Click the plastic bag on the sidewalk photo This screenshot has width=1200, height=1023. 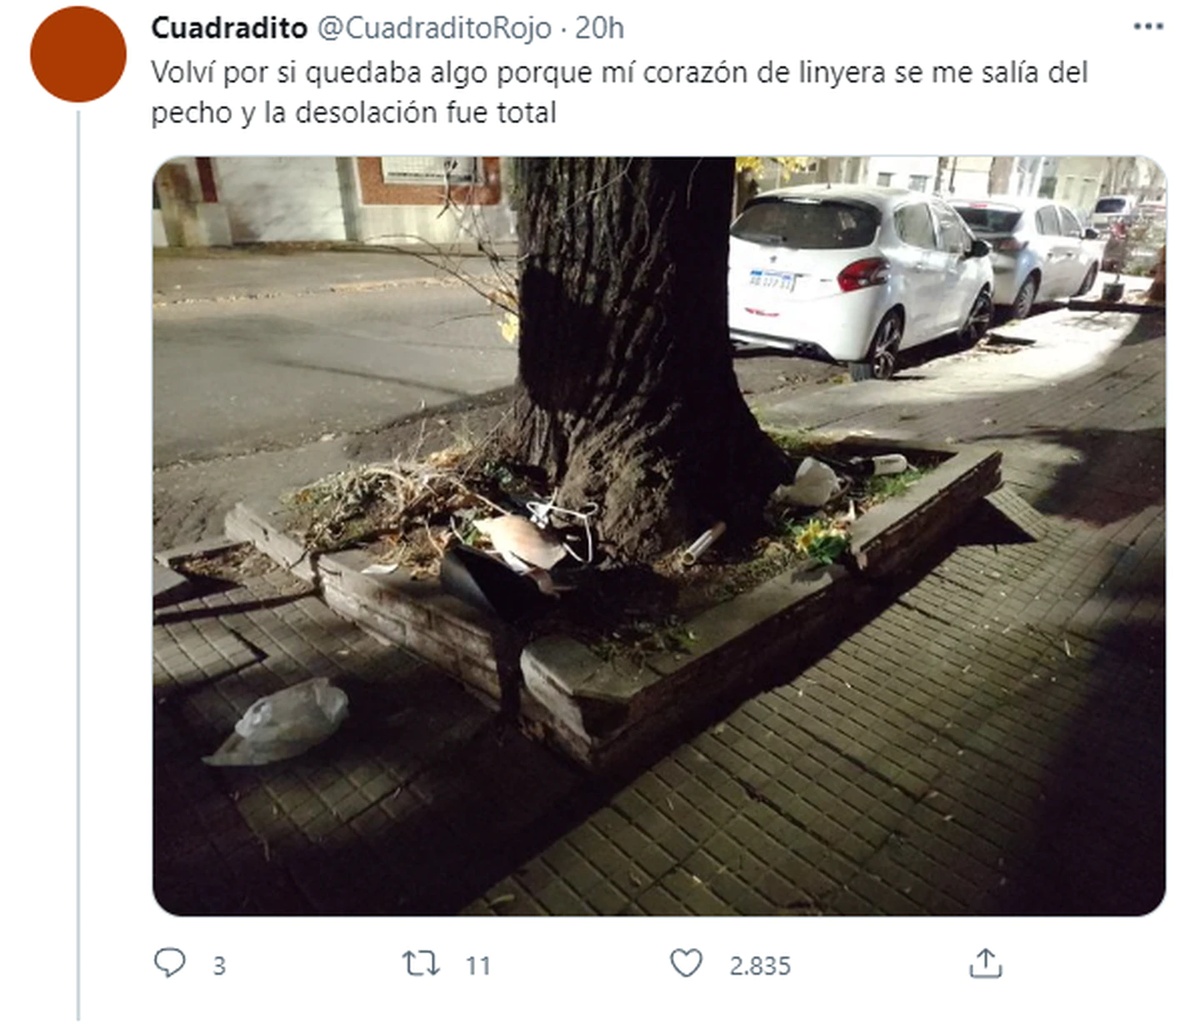[x=279, y=722]
